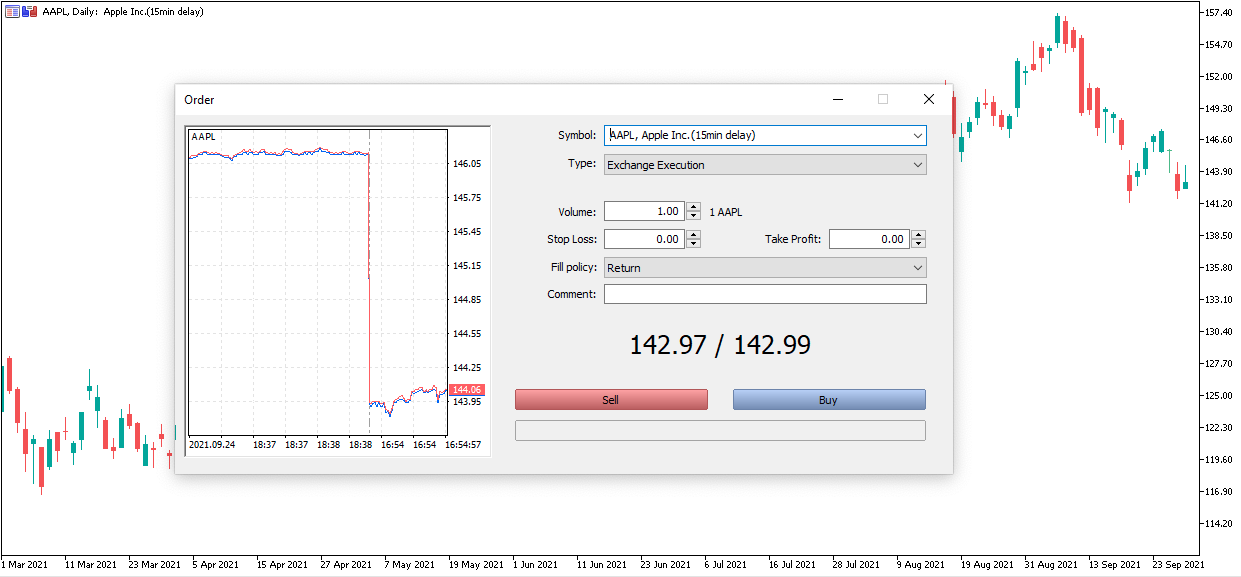Image resolution: width=1241 pixels, height=577 pixels.
Task: Increase Take Profit with the up arrow
Action: click(x=919, y=235)
